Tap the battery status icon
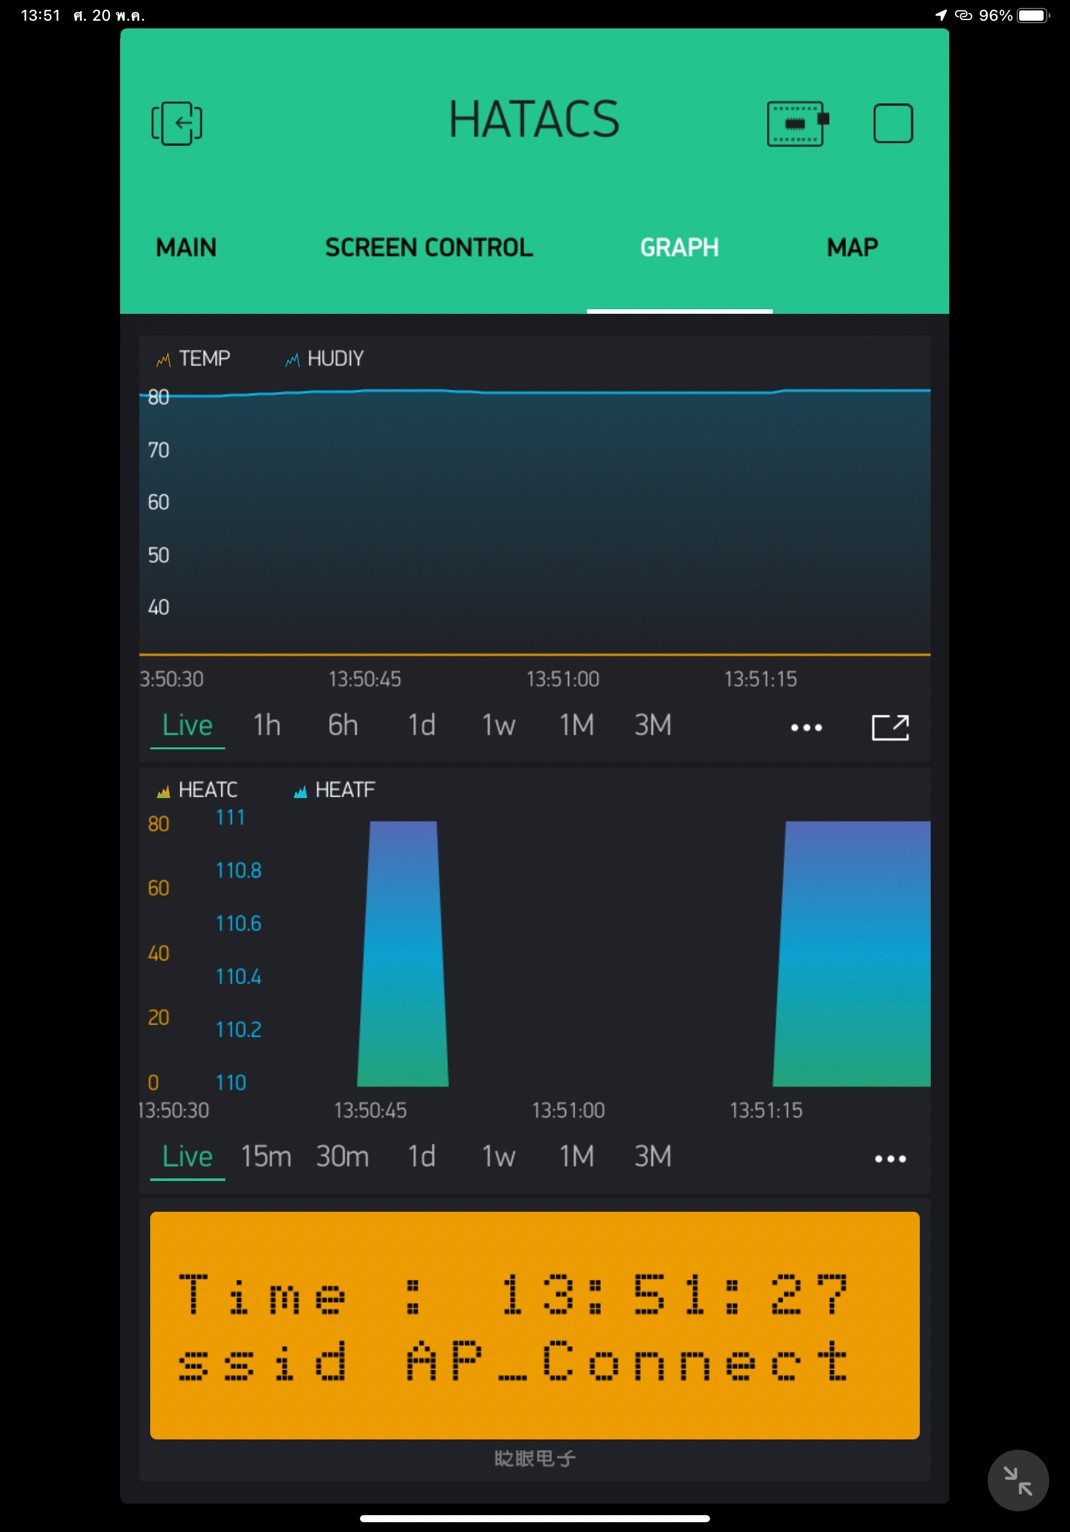Screen dimensions: 1070x1532 [1032, 15]
